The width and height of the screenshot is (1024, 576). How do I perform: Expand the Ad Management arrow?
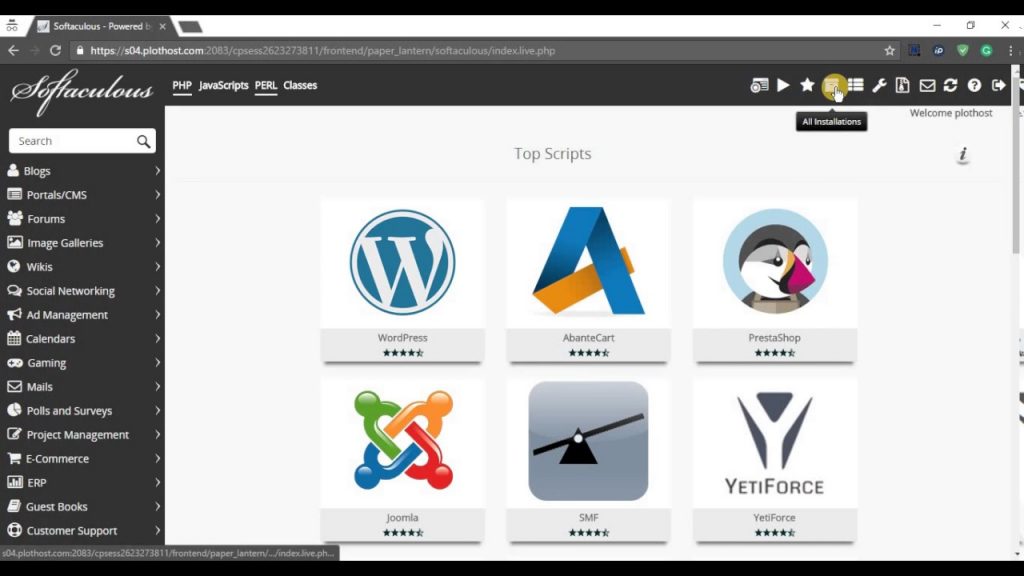click(x=157, y=315)
